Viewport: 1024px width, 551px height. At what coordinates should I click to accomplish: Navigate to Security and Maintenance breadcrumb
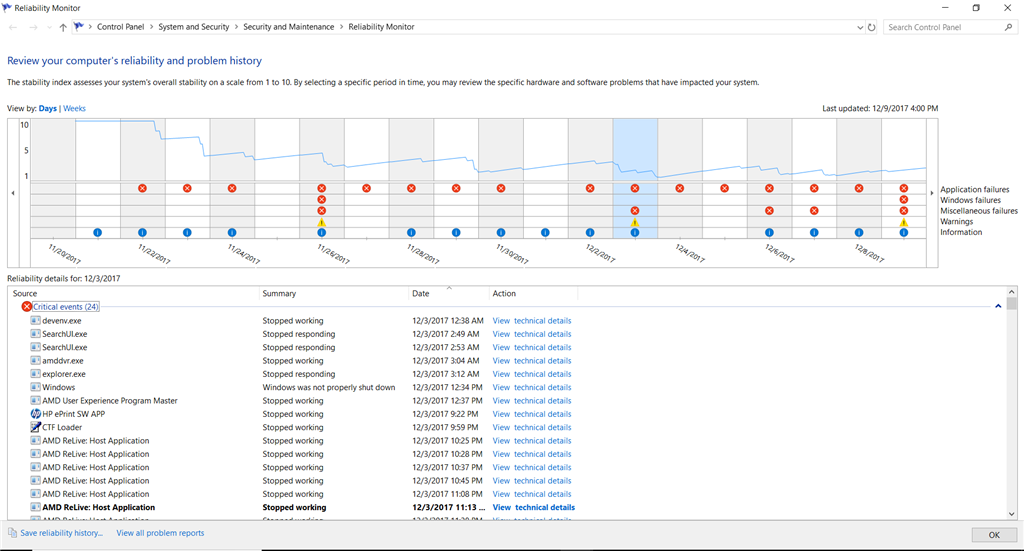289,27
